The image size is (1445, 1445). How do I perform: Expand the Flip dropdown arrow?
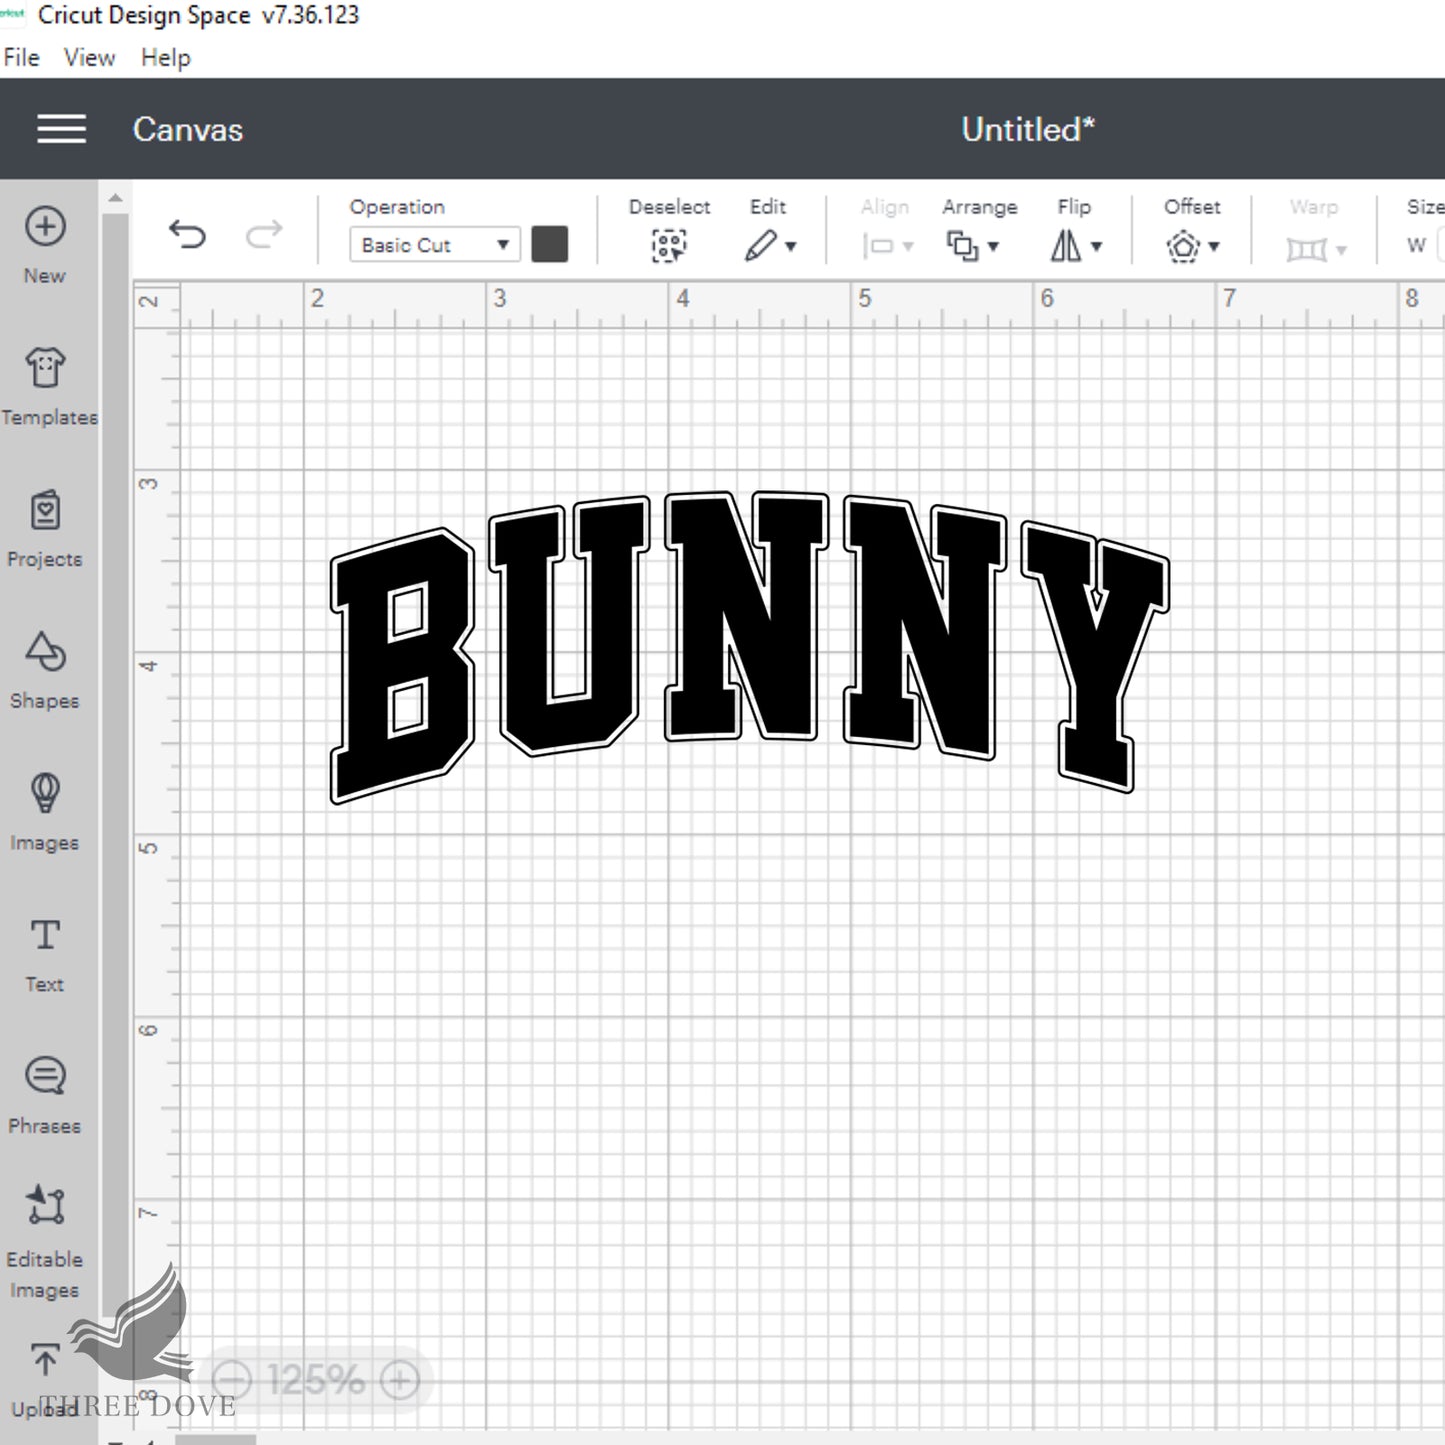pos(1097,247)
